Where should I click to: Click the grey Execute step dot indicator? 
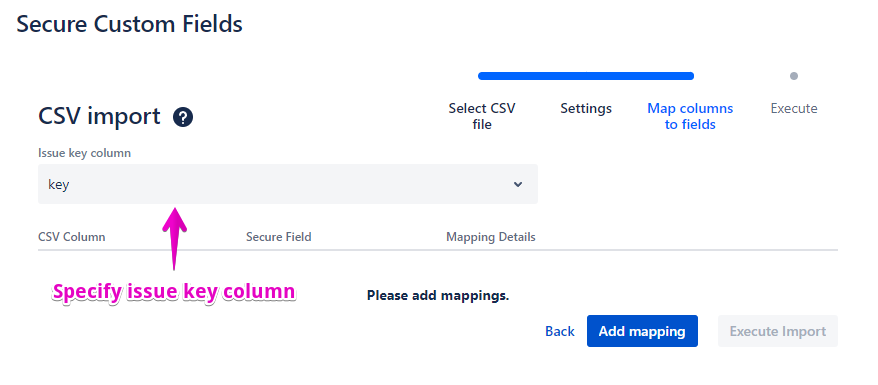click(793, 76)
